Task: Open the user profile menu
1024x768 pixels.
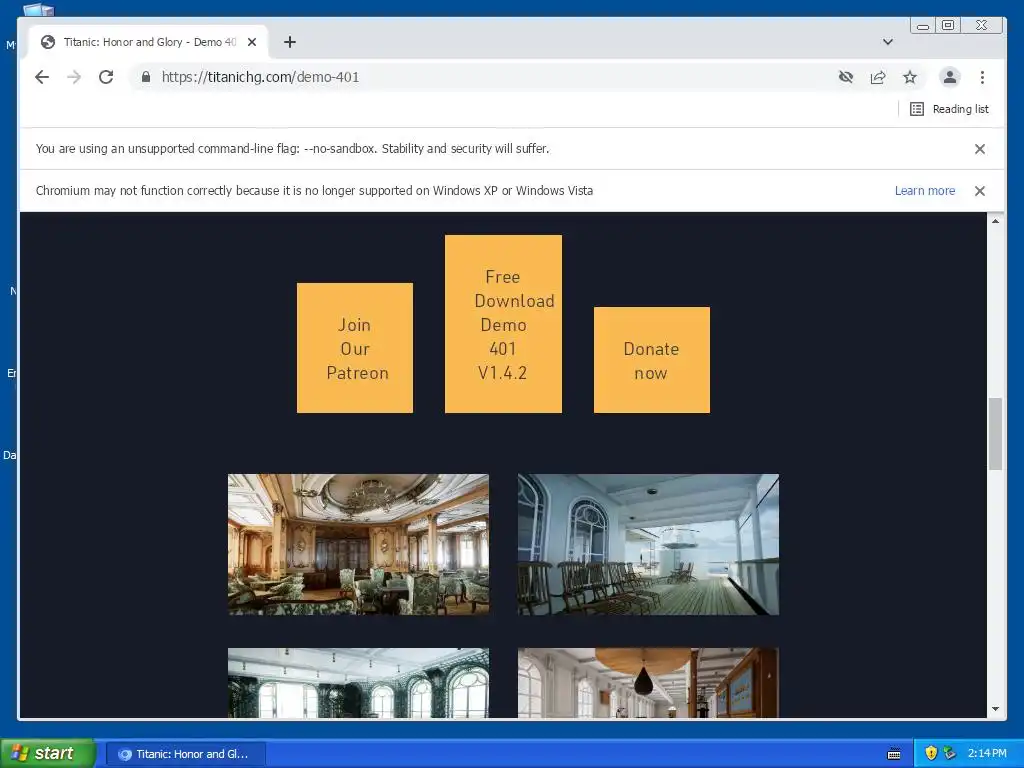Action: click(x=950, y=77)
